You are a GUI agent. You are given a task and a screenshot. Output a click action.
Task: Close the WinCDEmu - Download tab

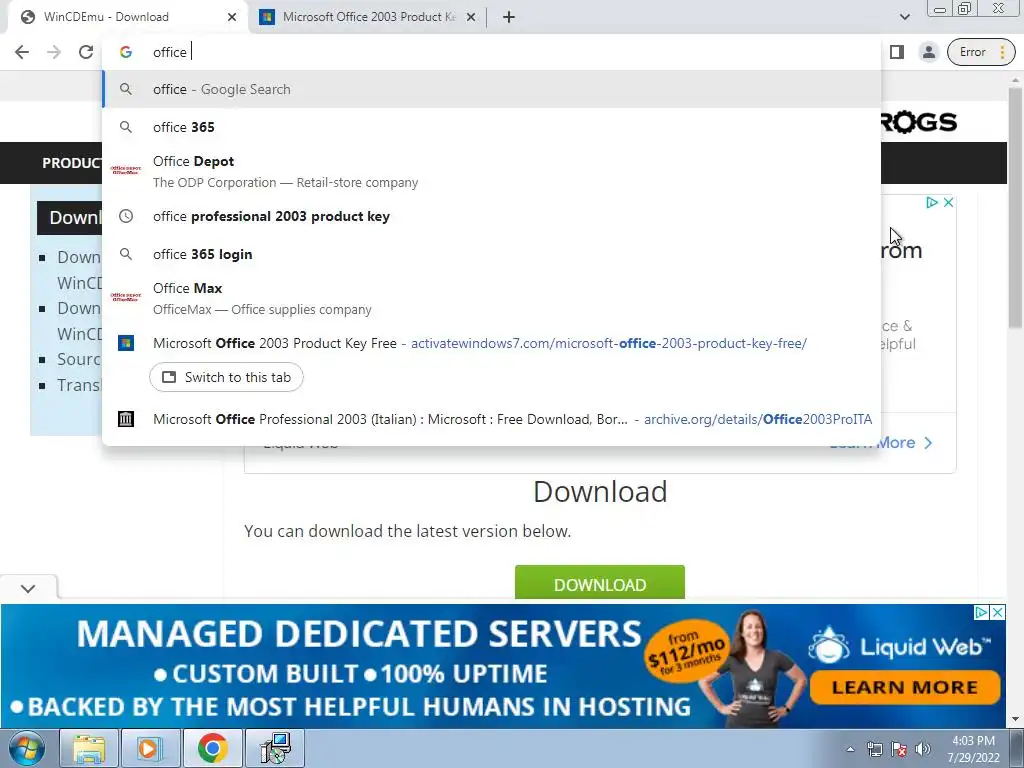pos(232,17)
